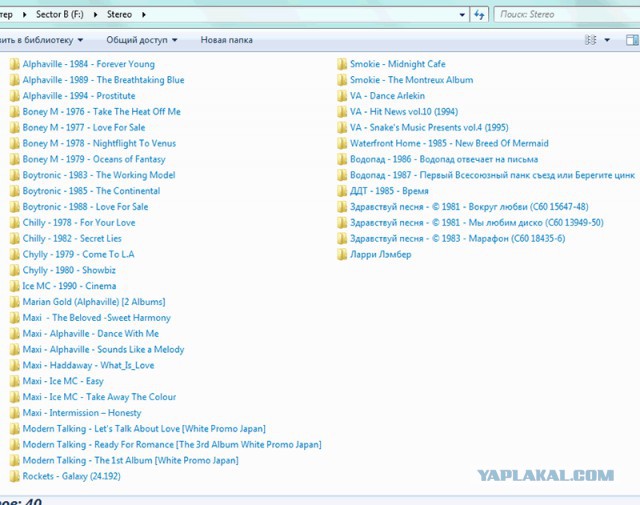Select VA - Hit News vol.10 (1994) folder
This screenshot has width=640, height=505.
[x=404, y=112]
